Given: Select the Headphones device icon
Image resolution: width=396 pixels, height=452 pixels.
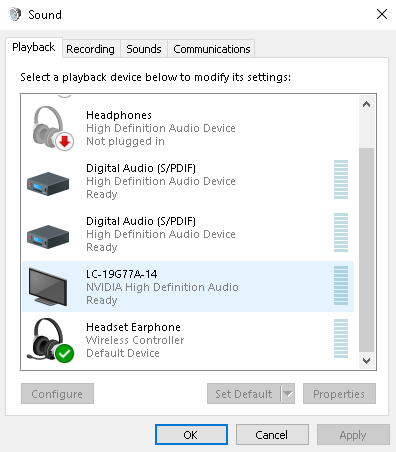Looking at the screenshot, I should (53, 128).
